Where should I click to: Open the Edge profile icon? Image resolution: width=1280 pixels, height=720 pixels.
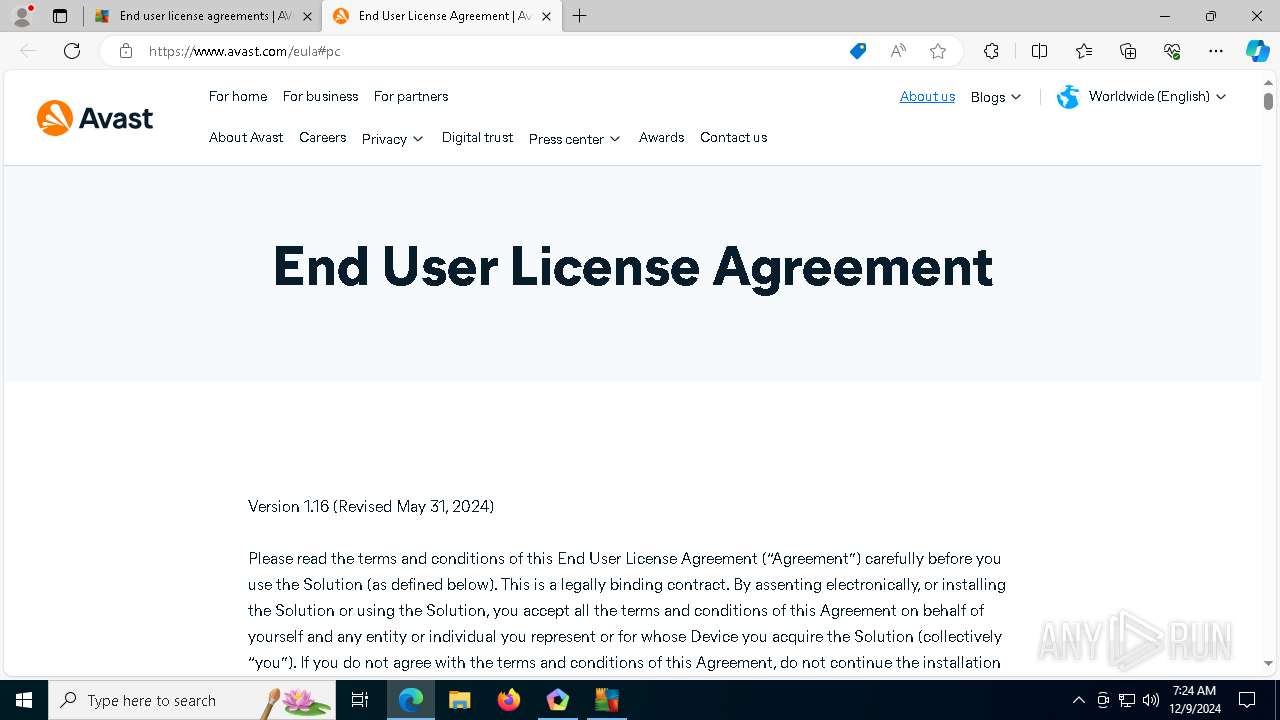22,16
